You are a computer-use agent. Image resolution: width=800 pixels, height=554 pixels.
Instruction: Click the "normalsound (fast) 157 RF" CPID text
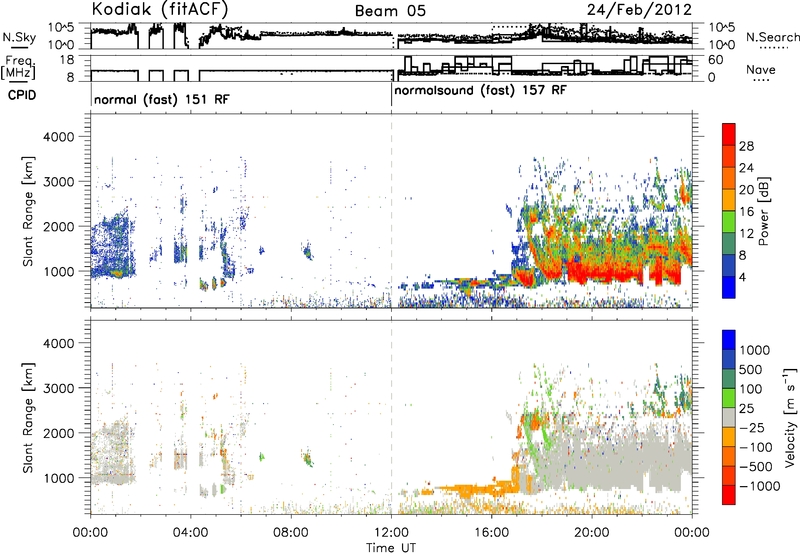click(x=481, y=90)
